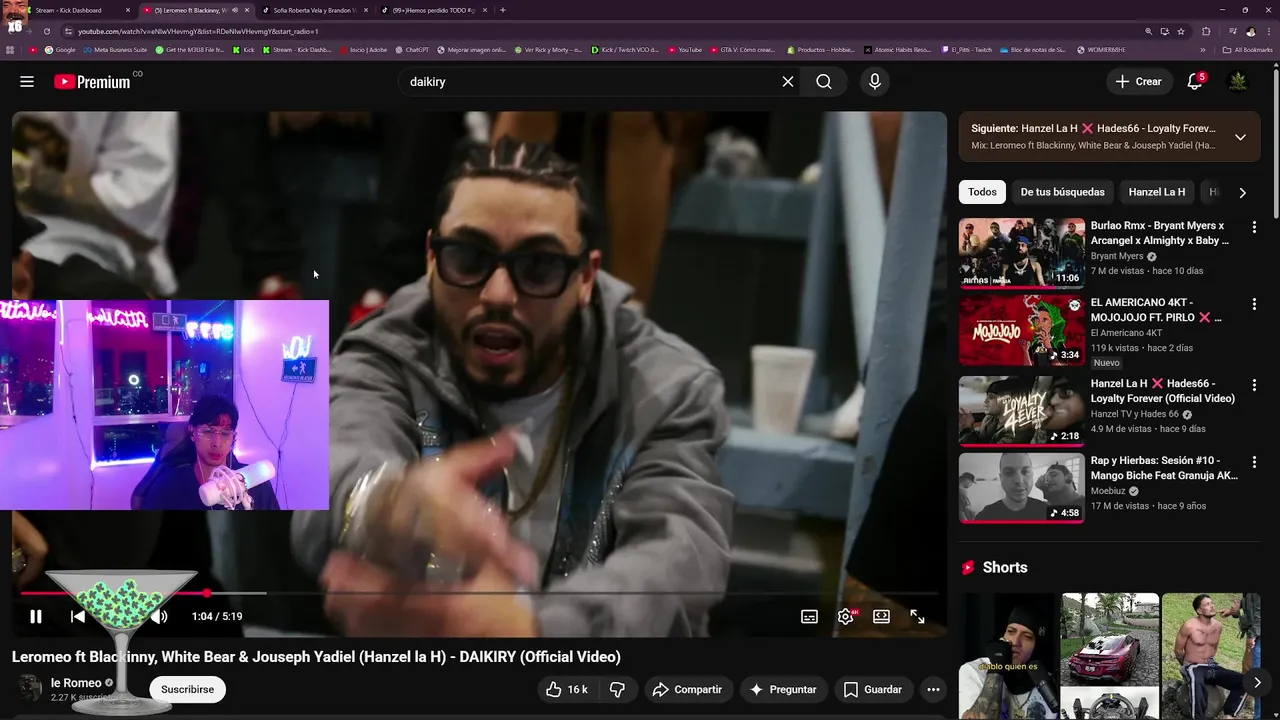The image size is (1280, 720).
Task: Open the browser extensions puzzle icon
Action: click(1206, 31)
